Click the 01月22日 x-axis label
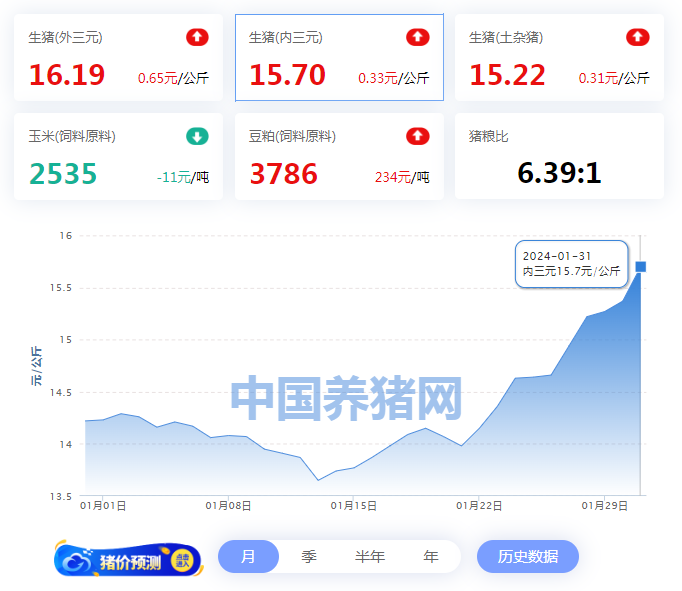This screenshot has height=591, width=682. (x=479, y=506)
